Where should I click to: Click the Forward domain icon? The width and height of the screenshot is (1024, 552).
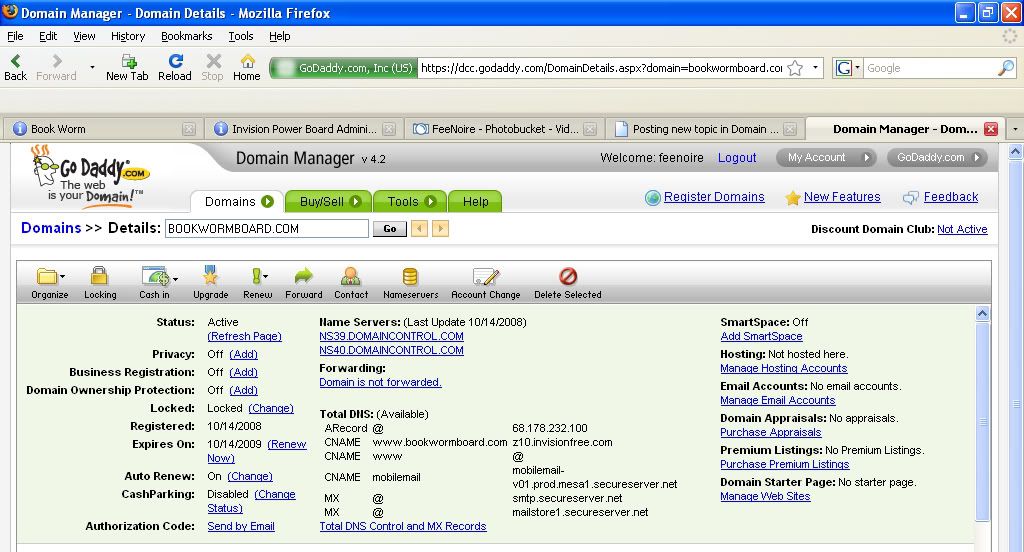303,277
